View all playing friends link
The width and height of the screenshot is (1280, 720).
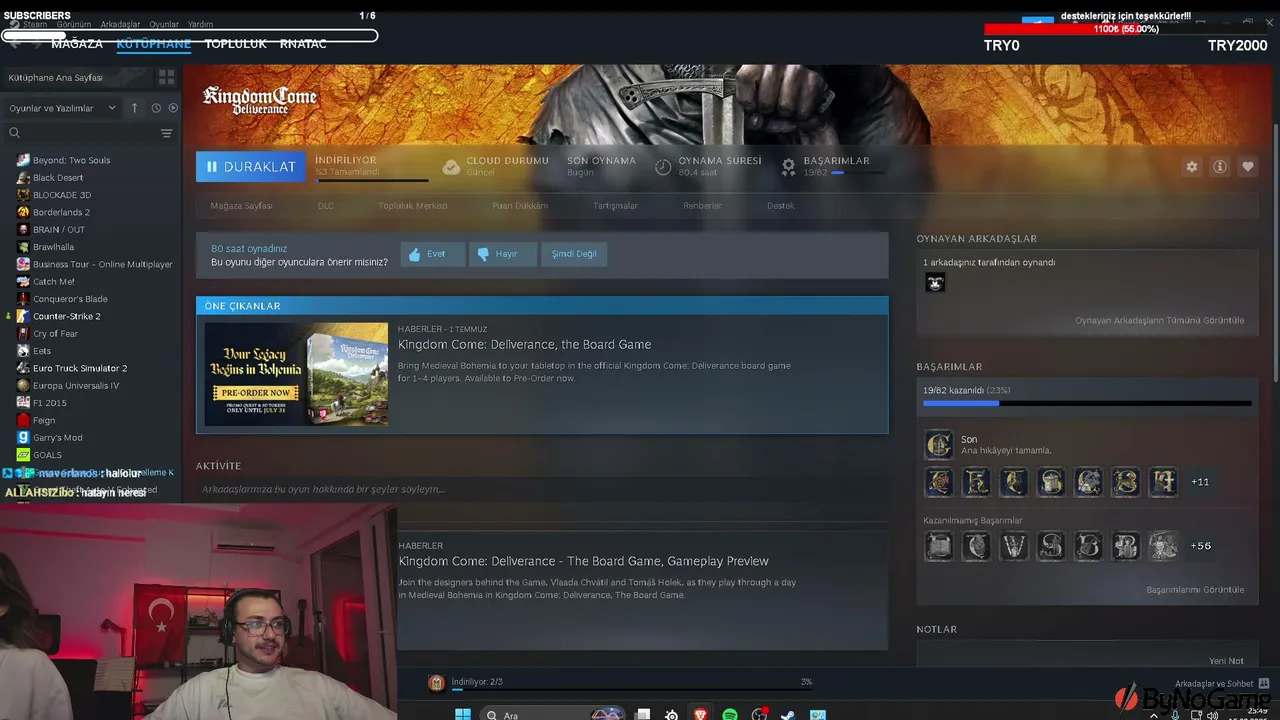click(1160, 321)
